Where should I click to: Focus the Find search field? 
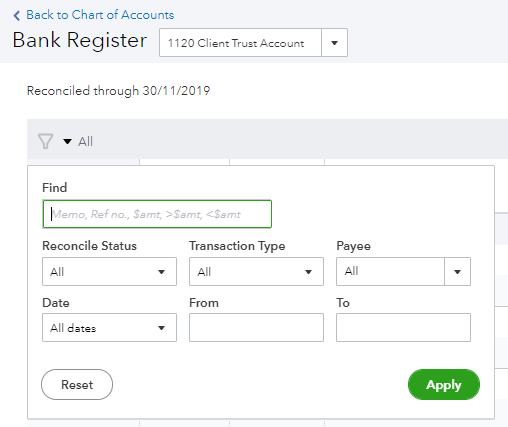[x=157, y=214]
